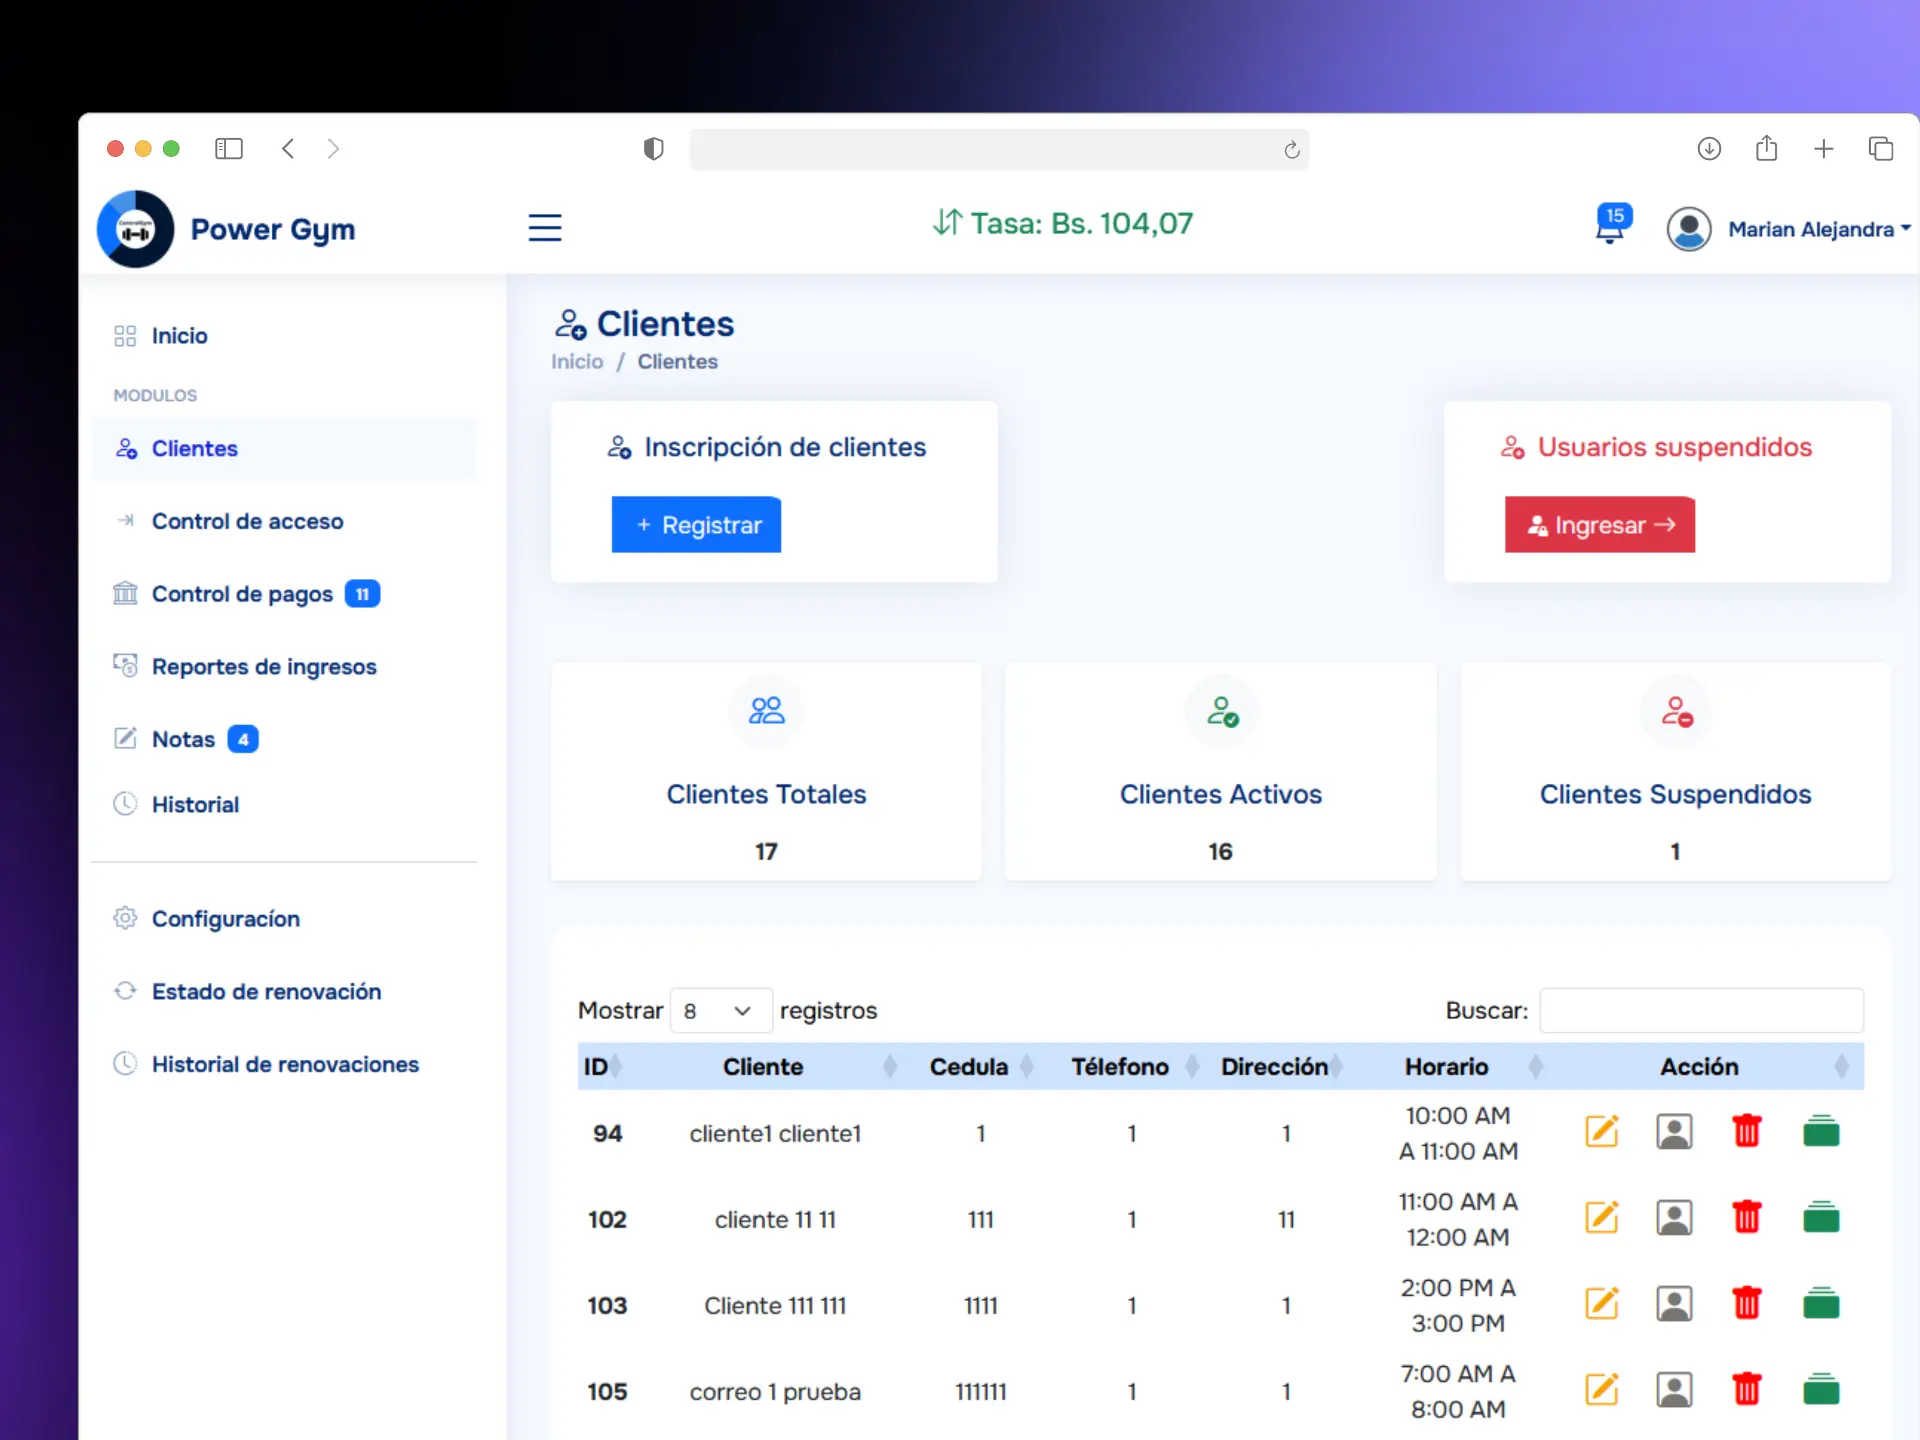
Task: Open the Mostrar registros dropdown
Action: tap(720, 1011)
